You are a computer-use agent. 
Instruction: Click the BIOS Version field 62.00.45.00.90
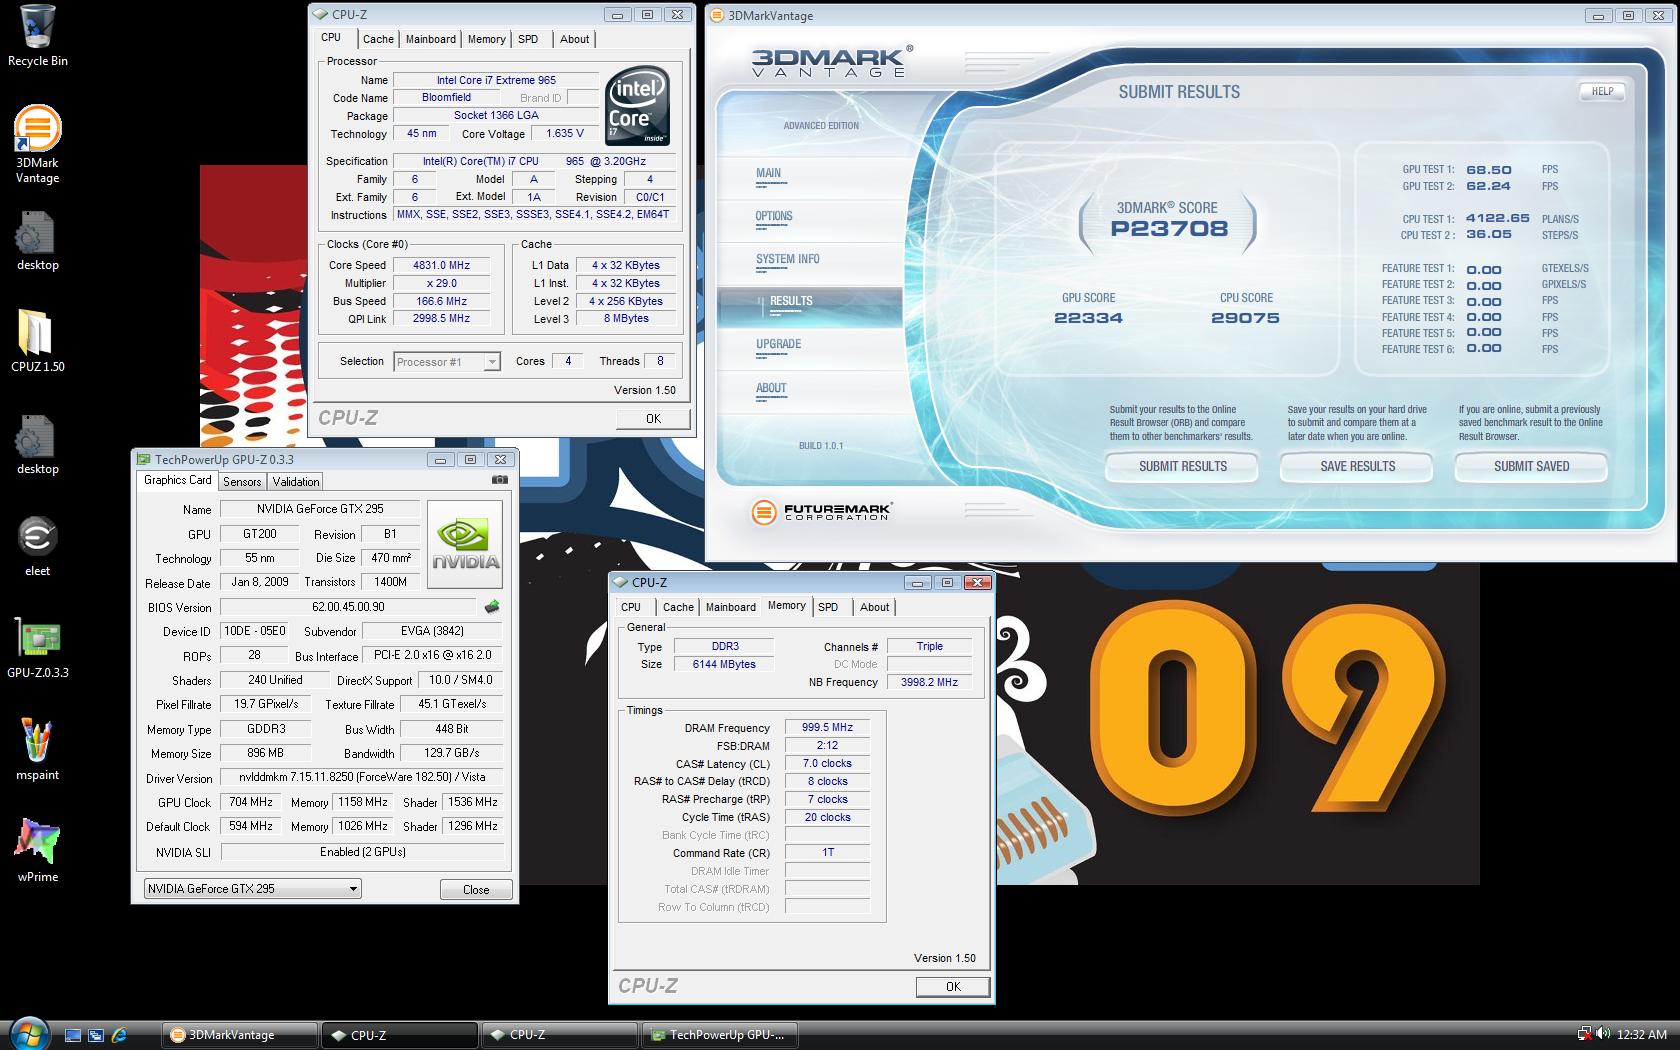coord(348,607)
